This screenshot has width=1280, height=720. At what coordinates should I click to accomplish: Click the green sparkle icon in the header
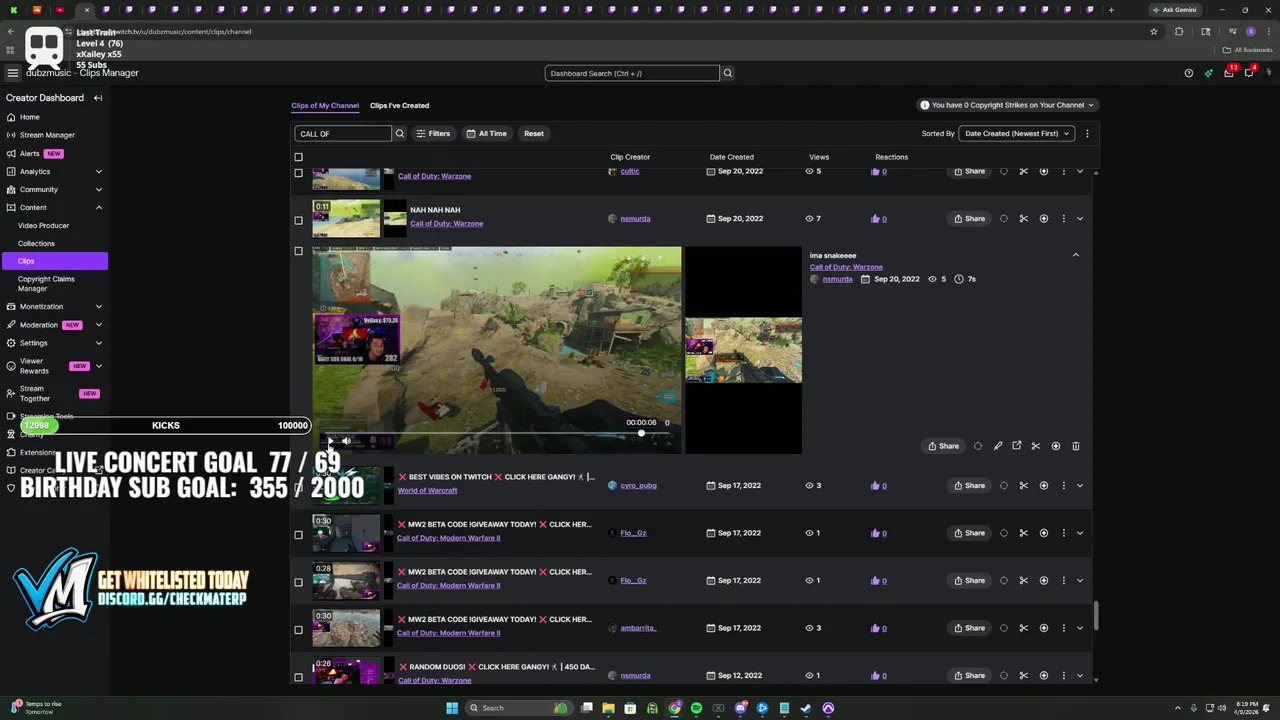[x=1208, y=73]
